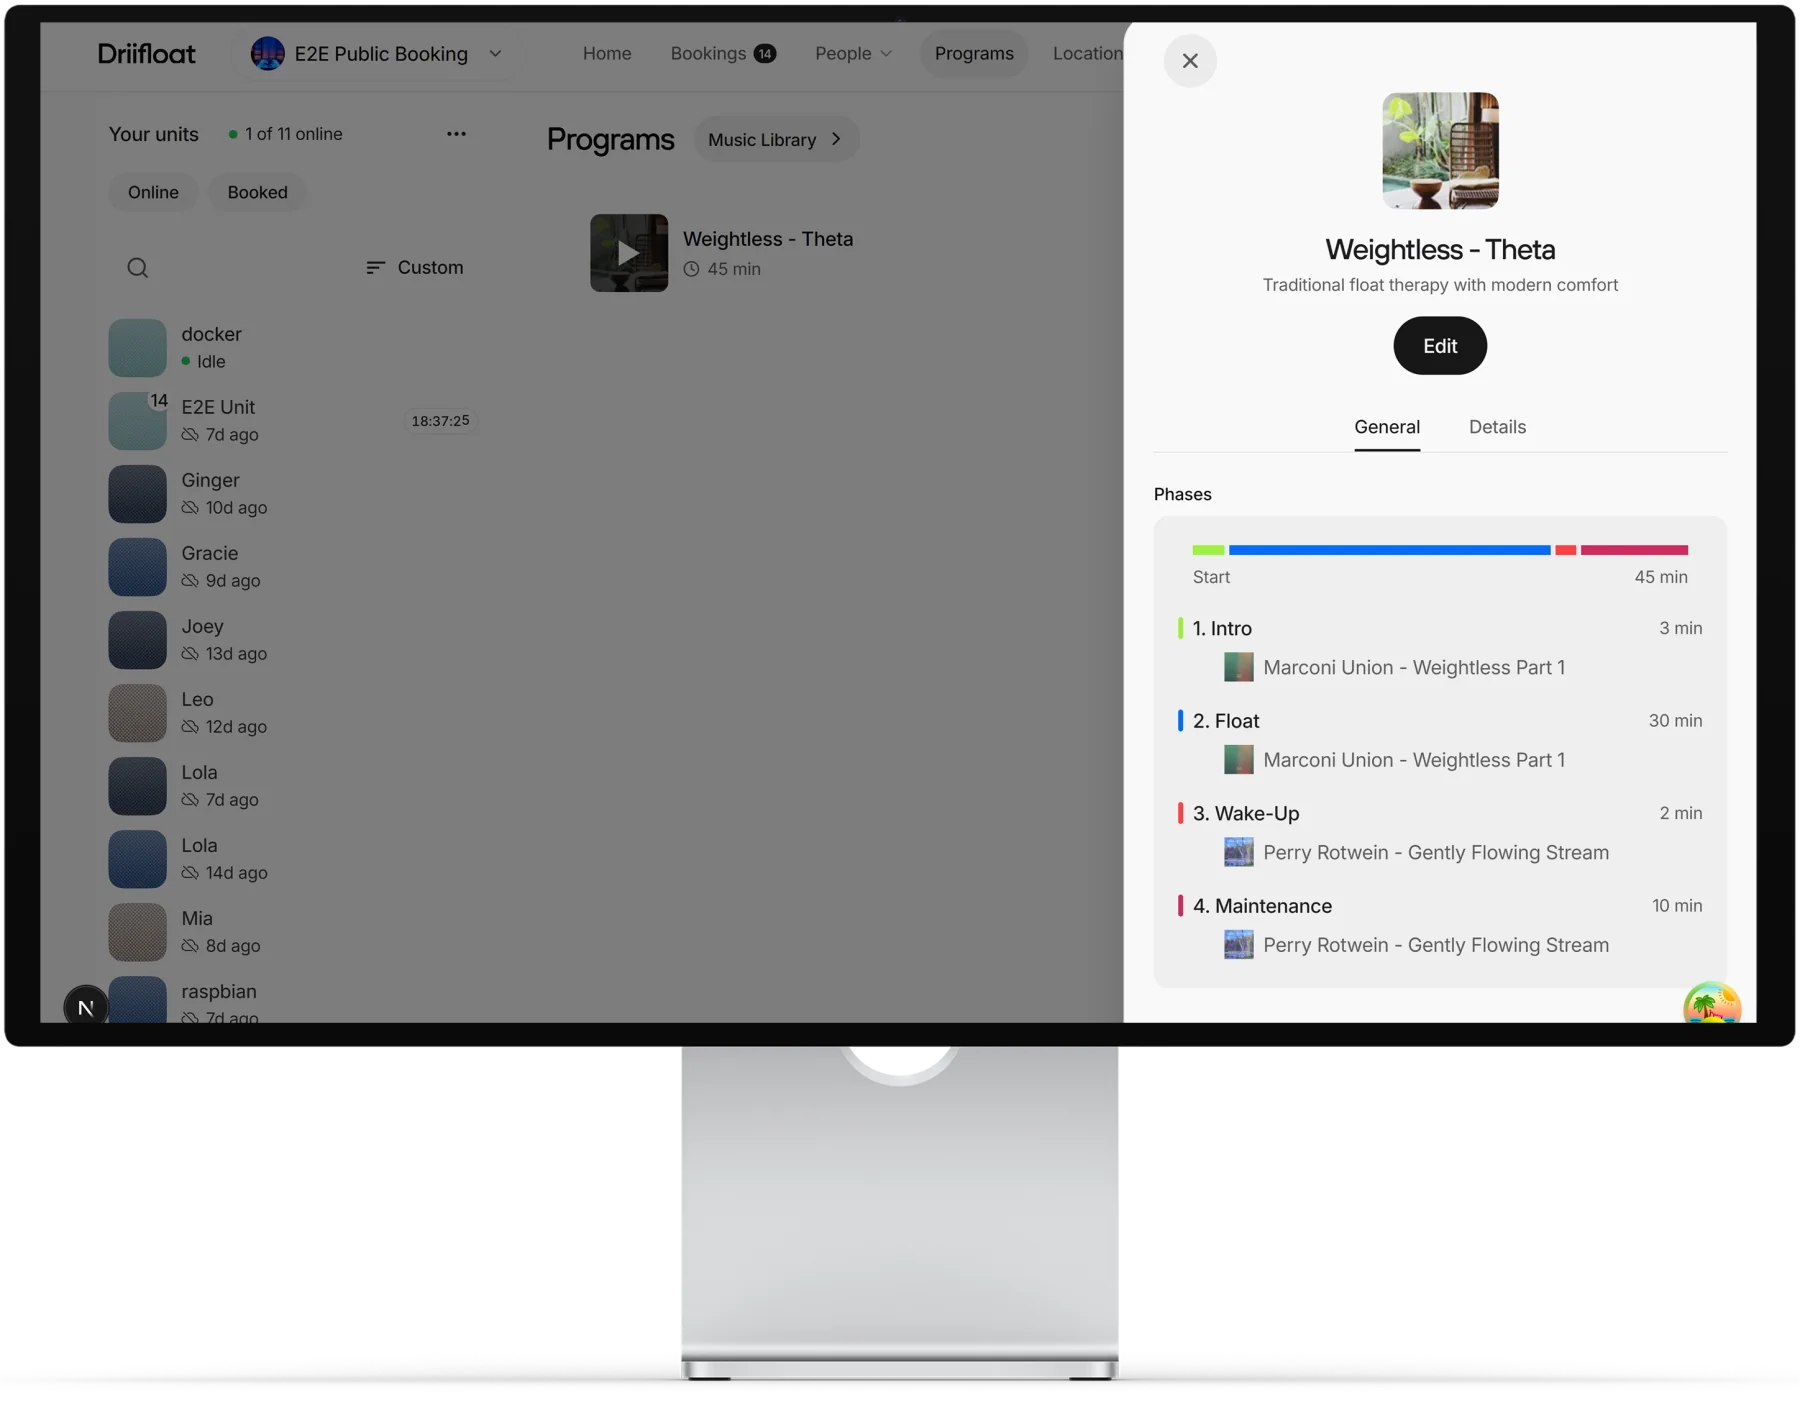Switch to the Details tab
The width and height of the screenshot is (1800, 1413).
[x=1496, y=427]
